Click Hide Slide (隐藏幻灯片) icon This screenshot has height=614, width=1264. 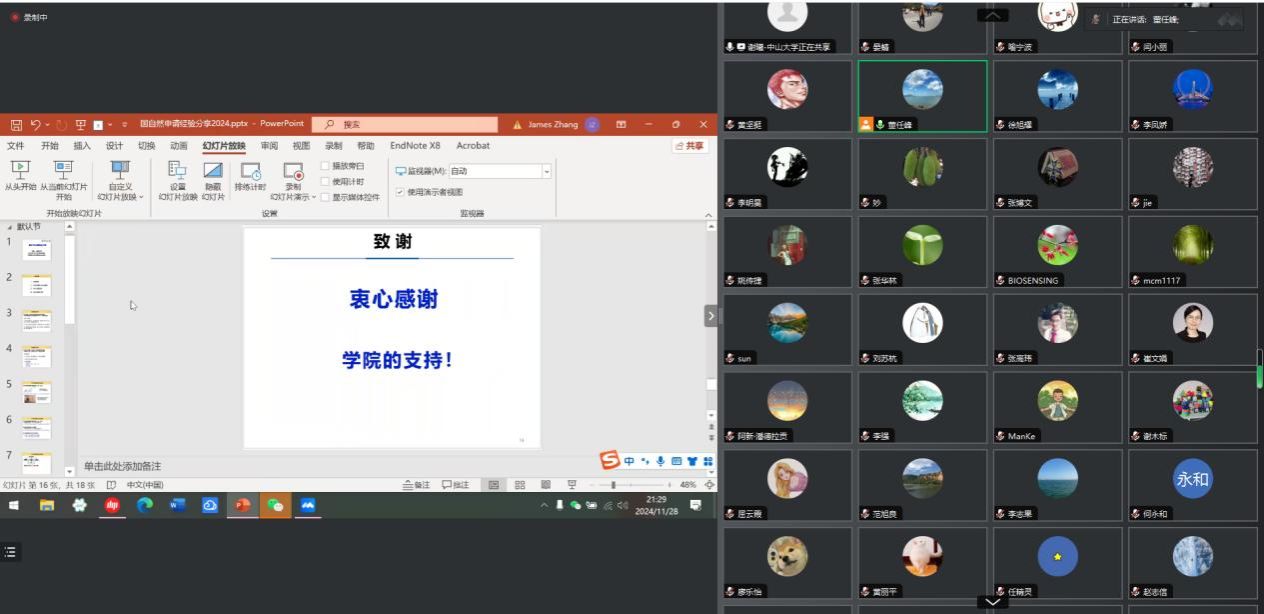213,176
